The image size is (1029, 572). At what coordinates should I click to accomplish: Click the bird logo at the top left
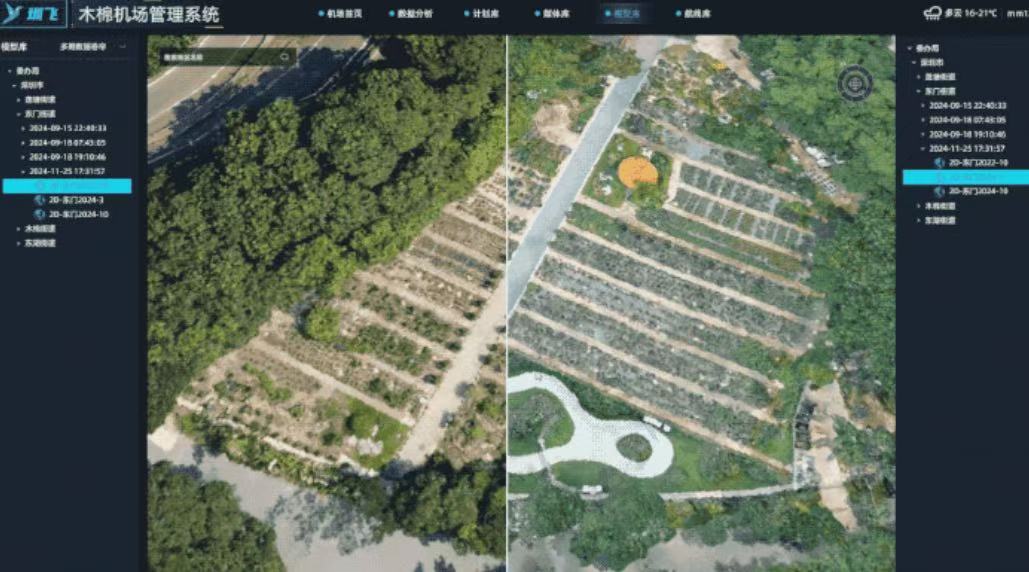(x=12, y=13)
